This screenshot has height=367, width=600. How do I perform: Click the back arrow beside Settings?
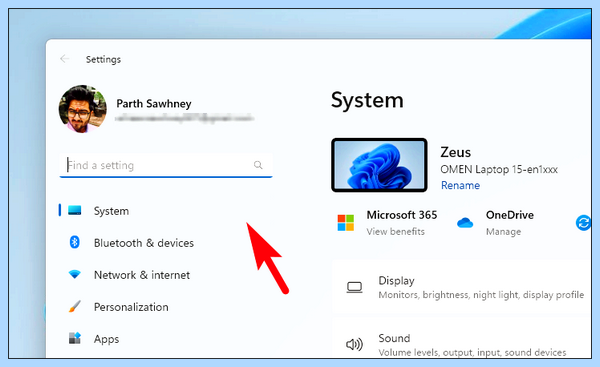tap(64, 59)
